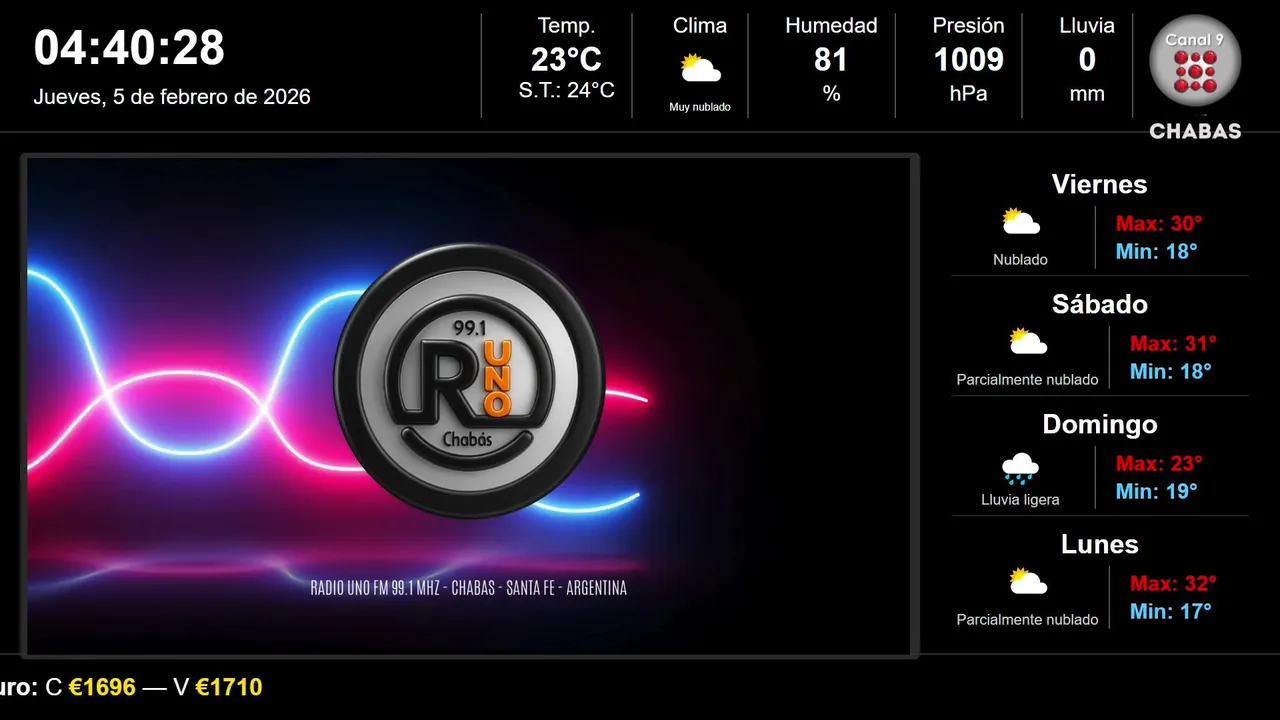
Task: Click the Temp. heading
Action: click(x=566, y=26)
